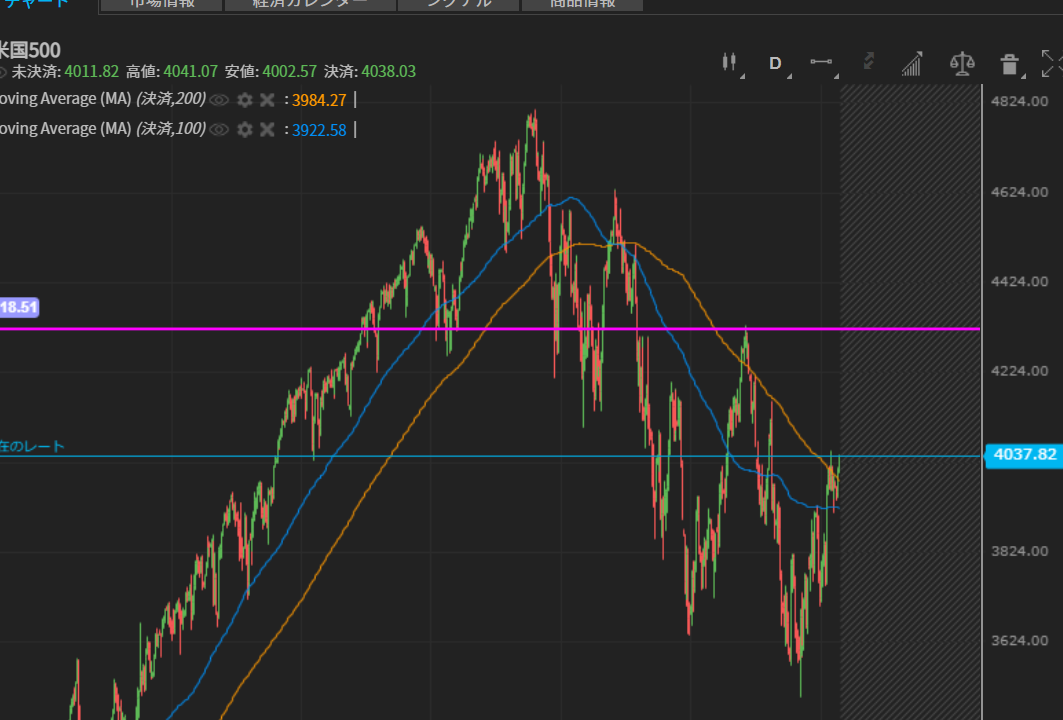Open the candlestick chart type dropdown
This screenshot has height=720, width=1063.
[731, 63]
